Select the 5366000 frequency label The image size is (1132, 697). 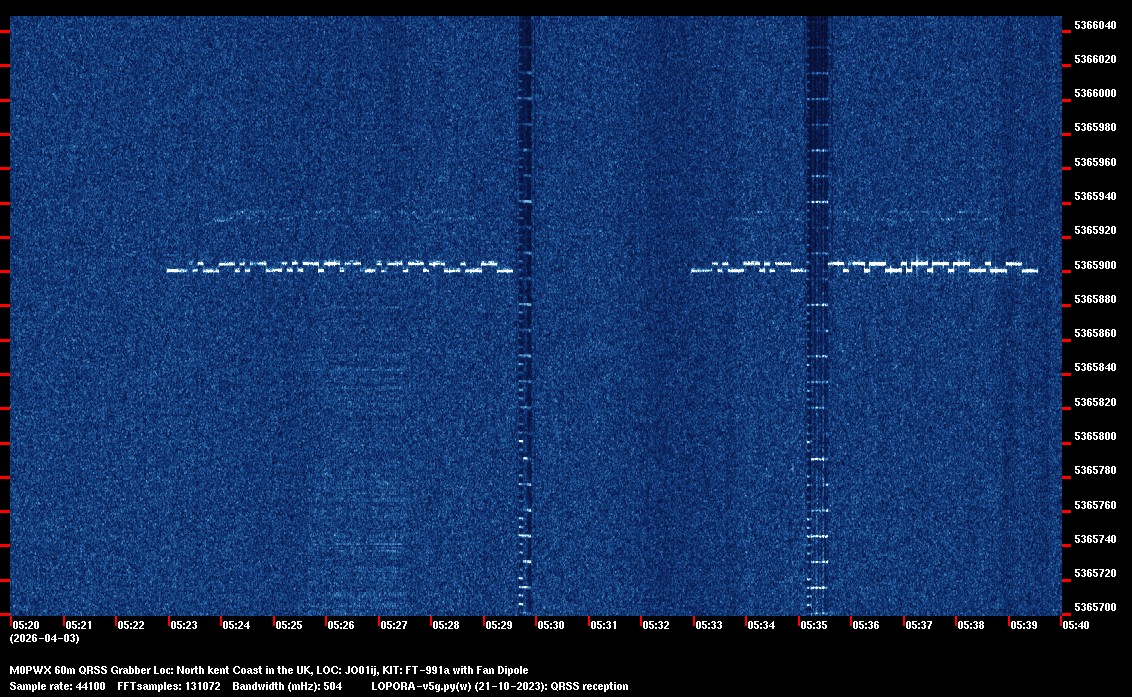(1095, 94)
